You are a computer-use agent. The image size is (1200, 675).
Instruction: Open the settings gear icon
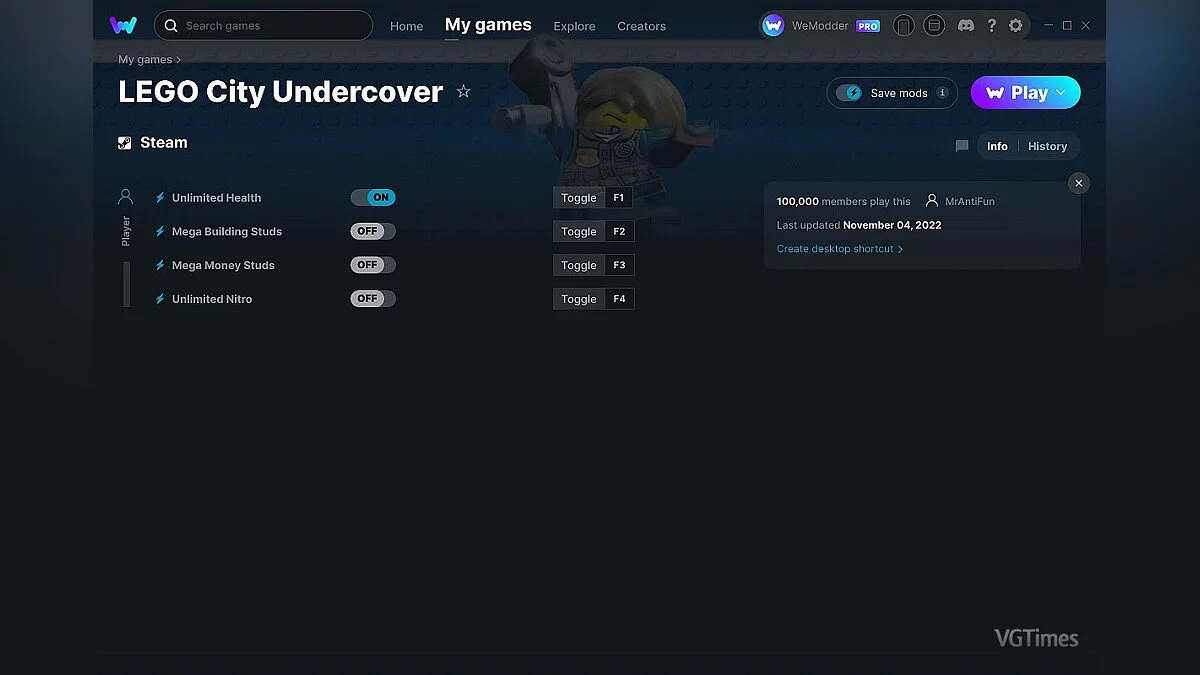[1016, 26]
